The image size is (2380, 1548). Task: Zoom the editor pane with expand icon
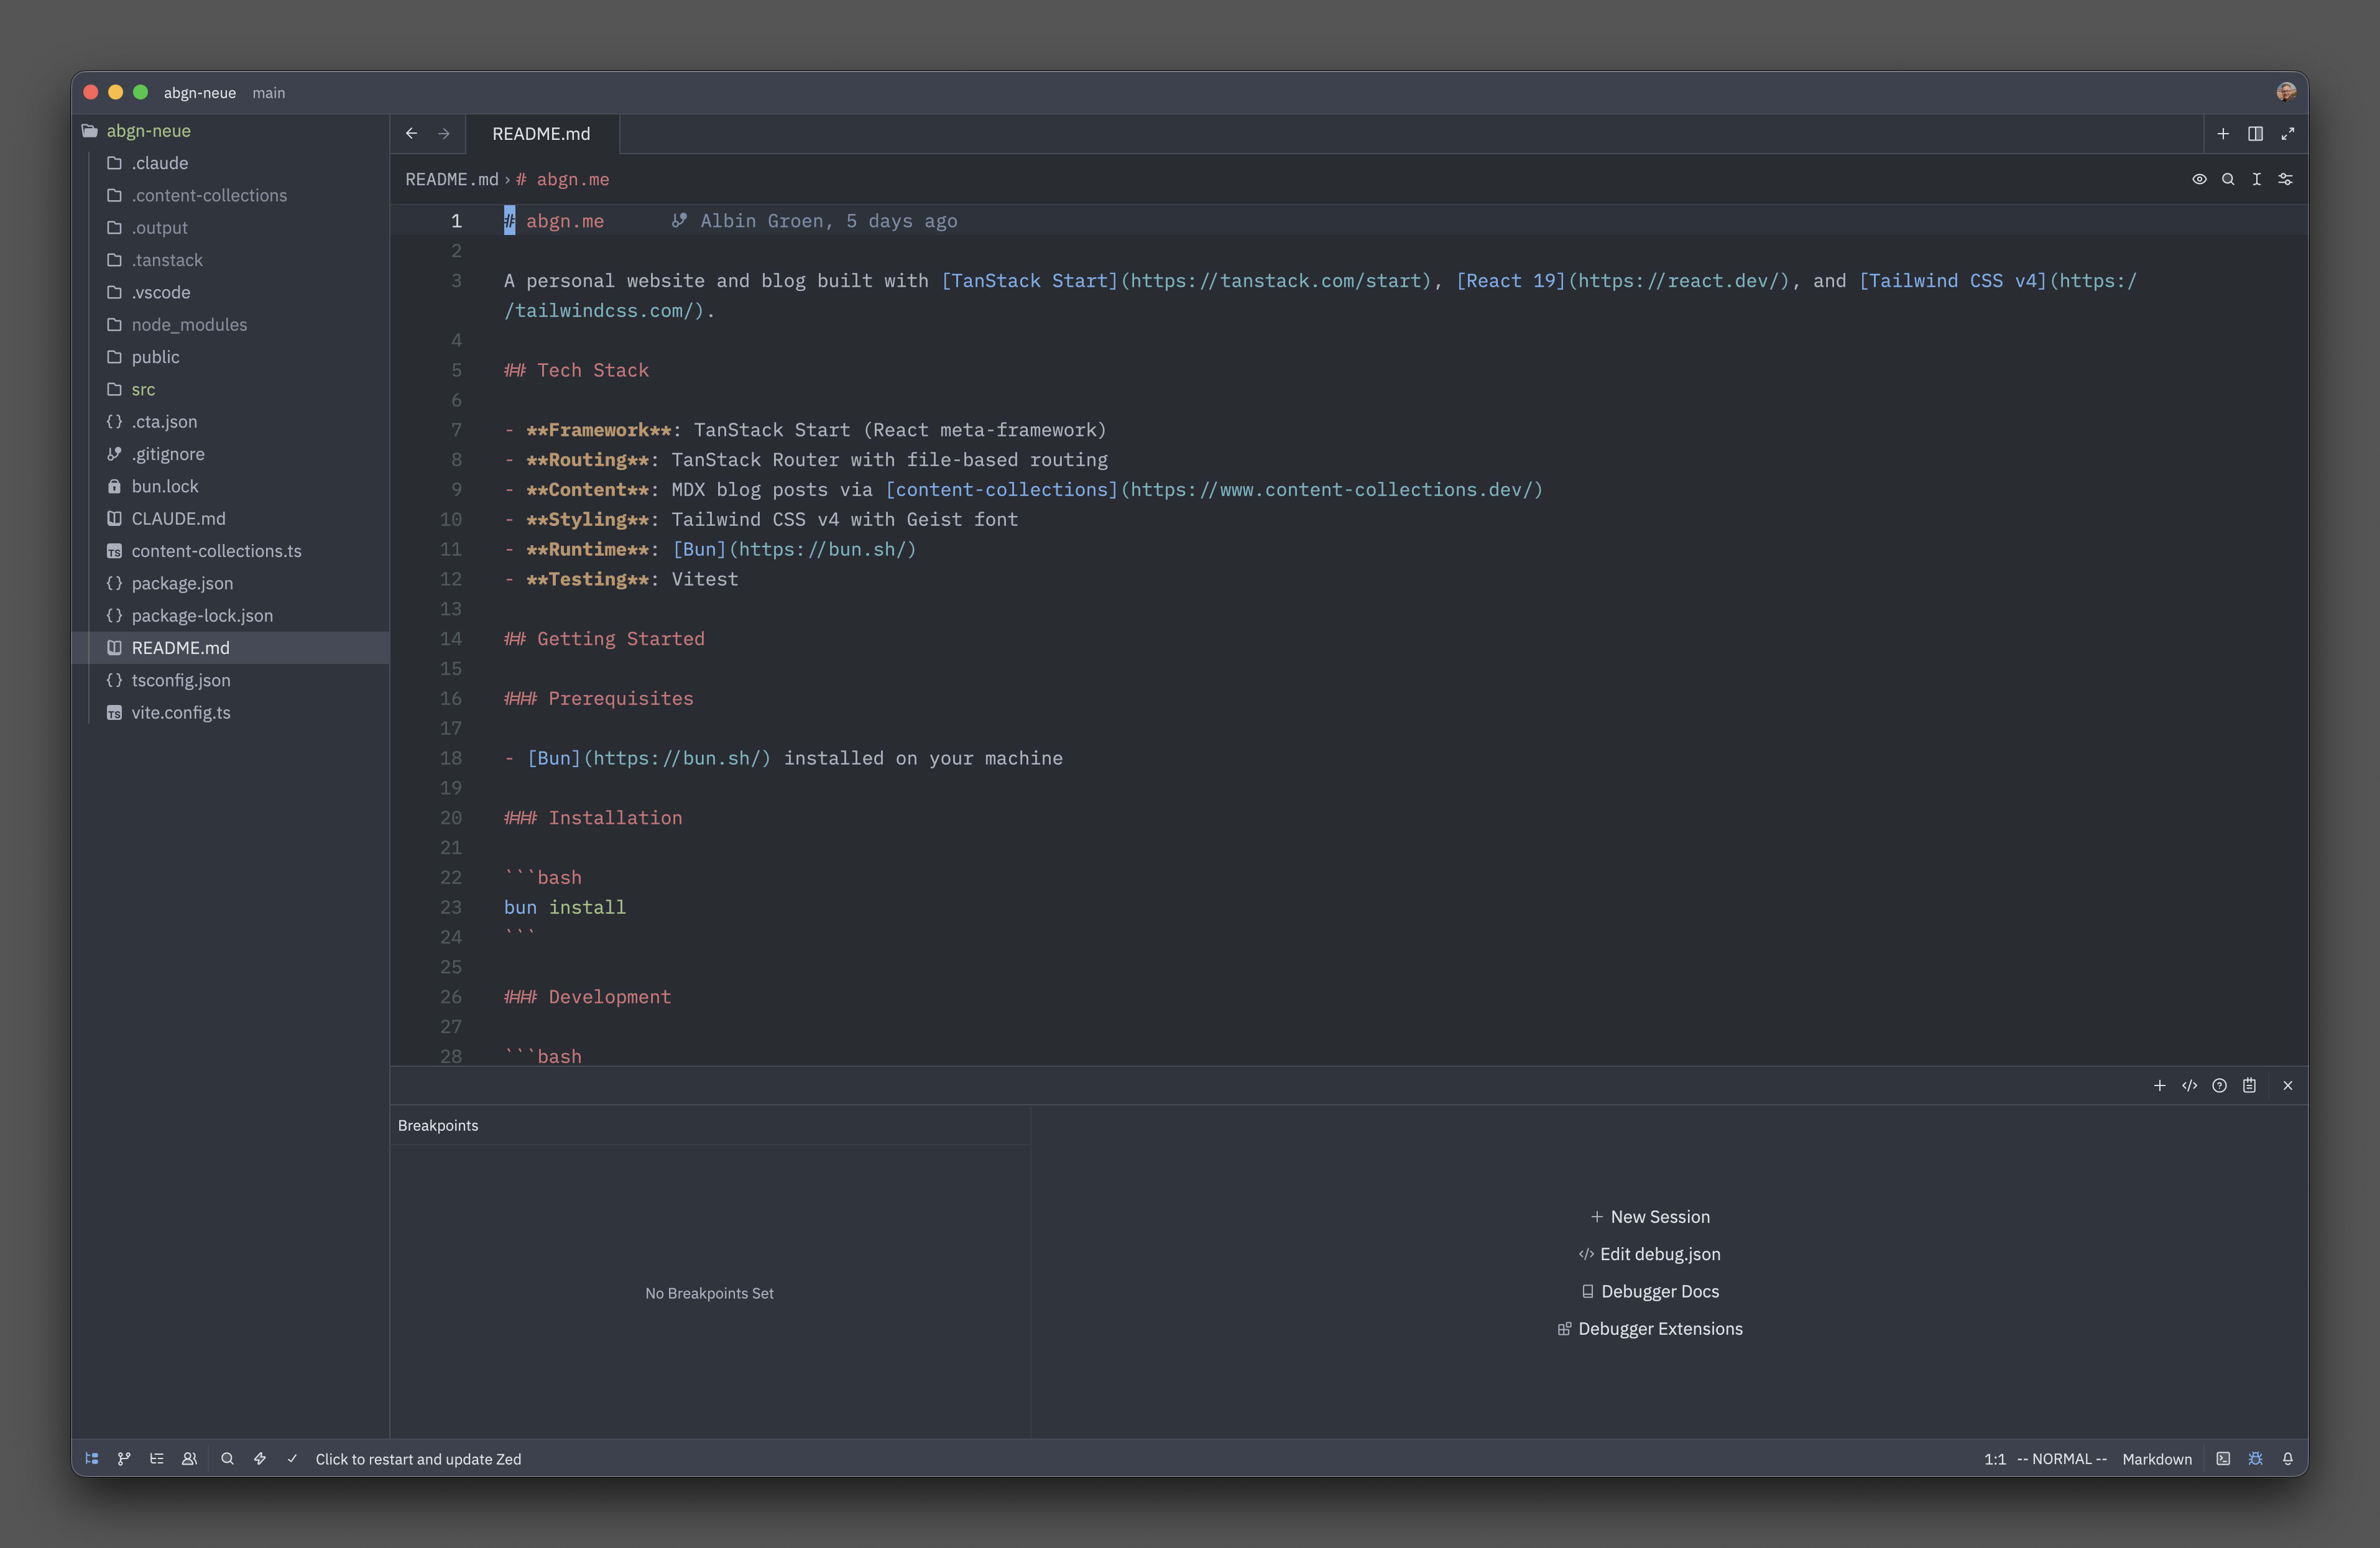pyautogui.click(x=2287, y=133)
